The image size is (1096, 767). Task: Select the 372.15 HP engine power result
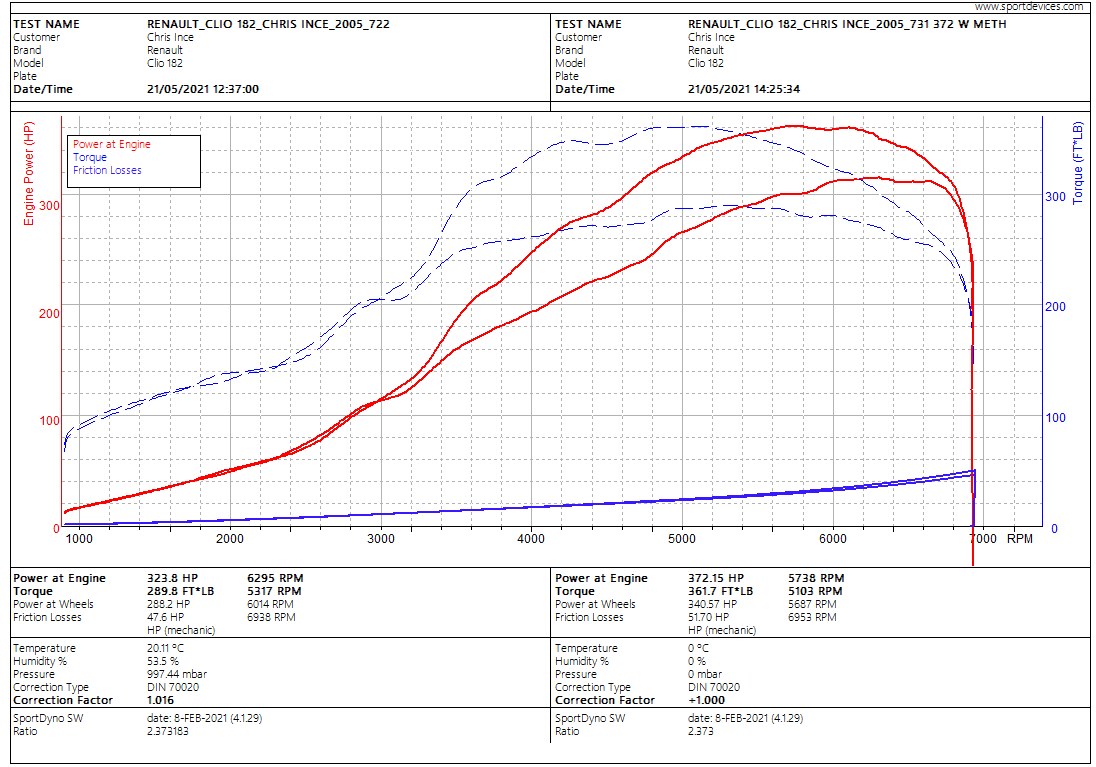pos(715,578)
